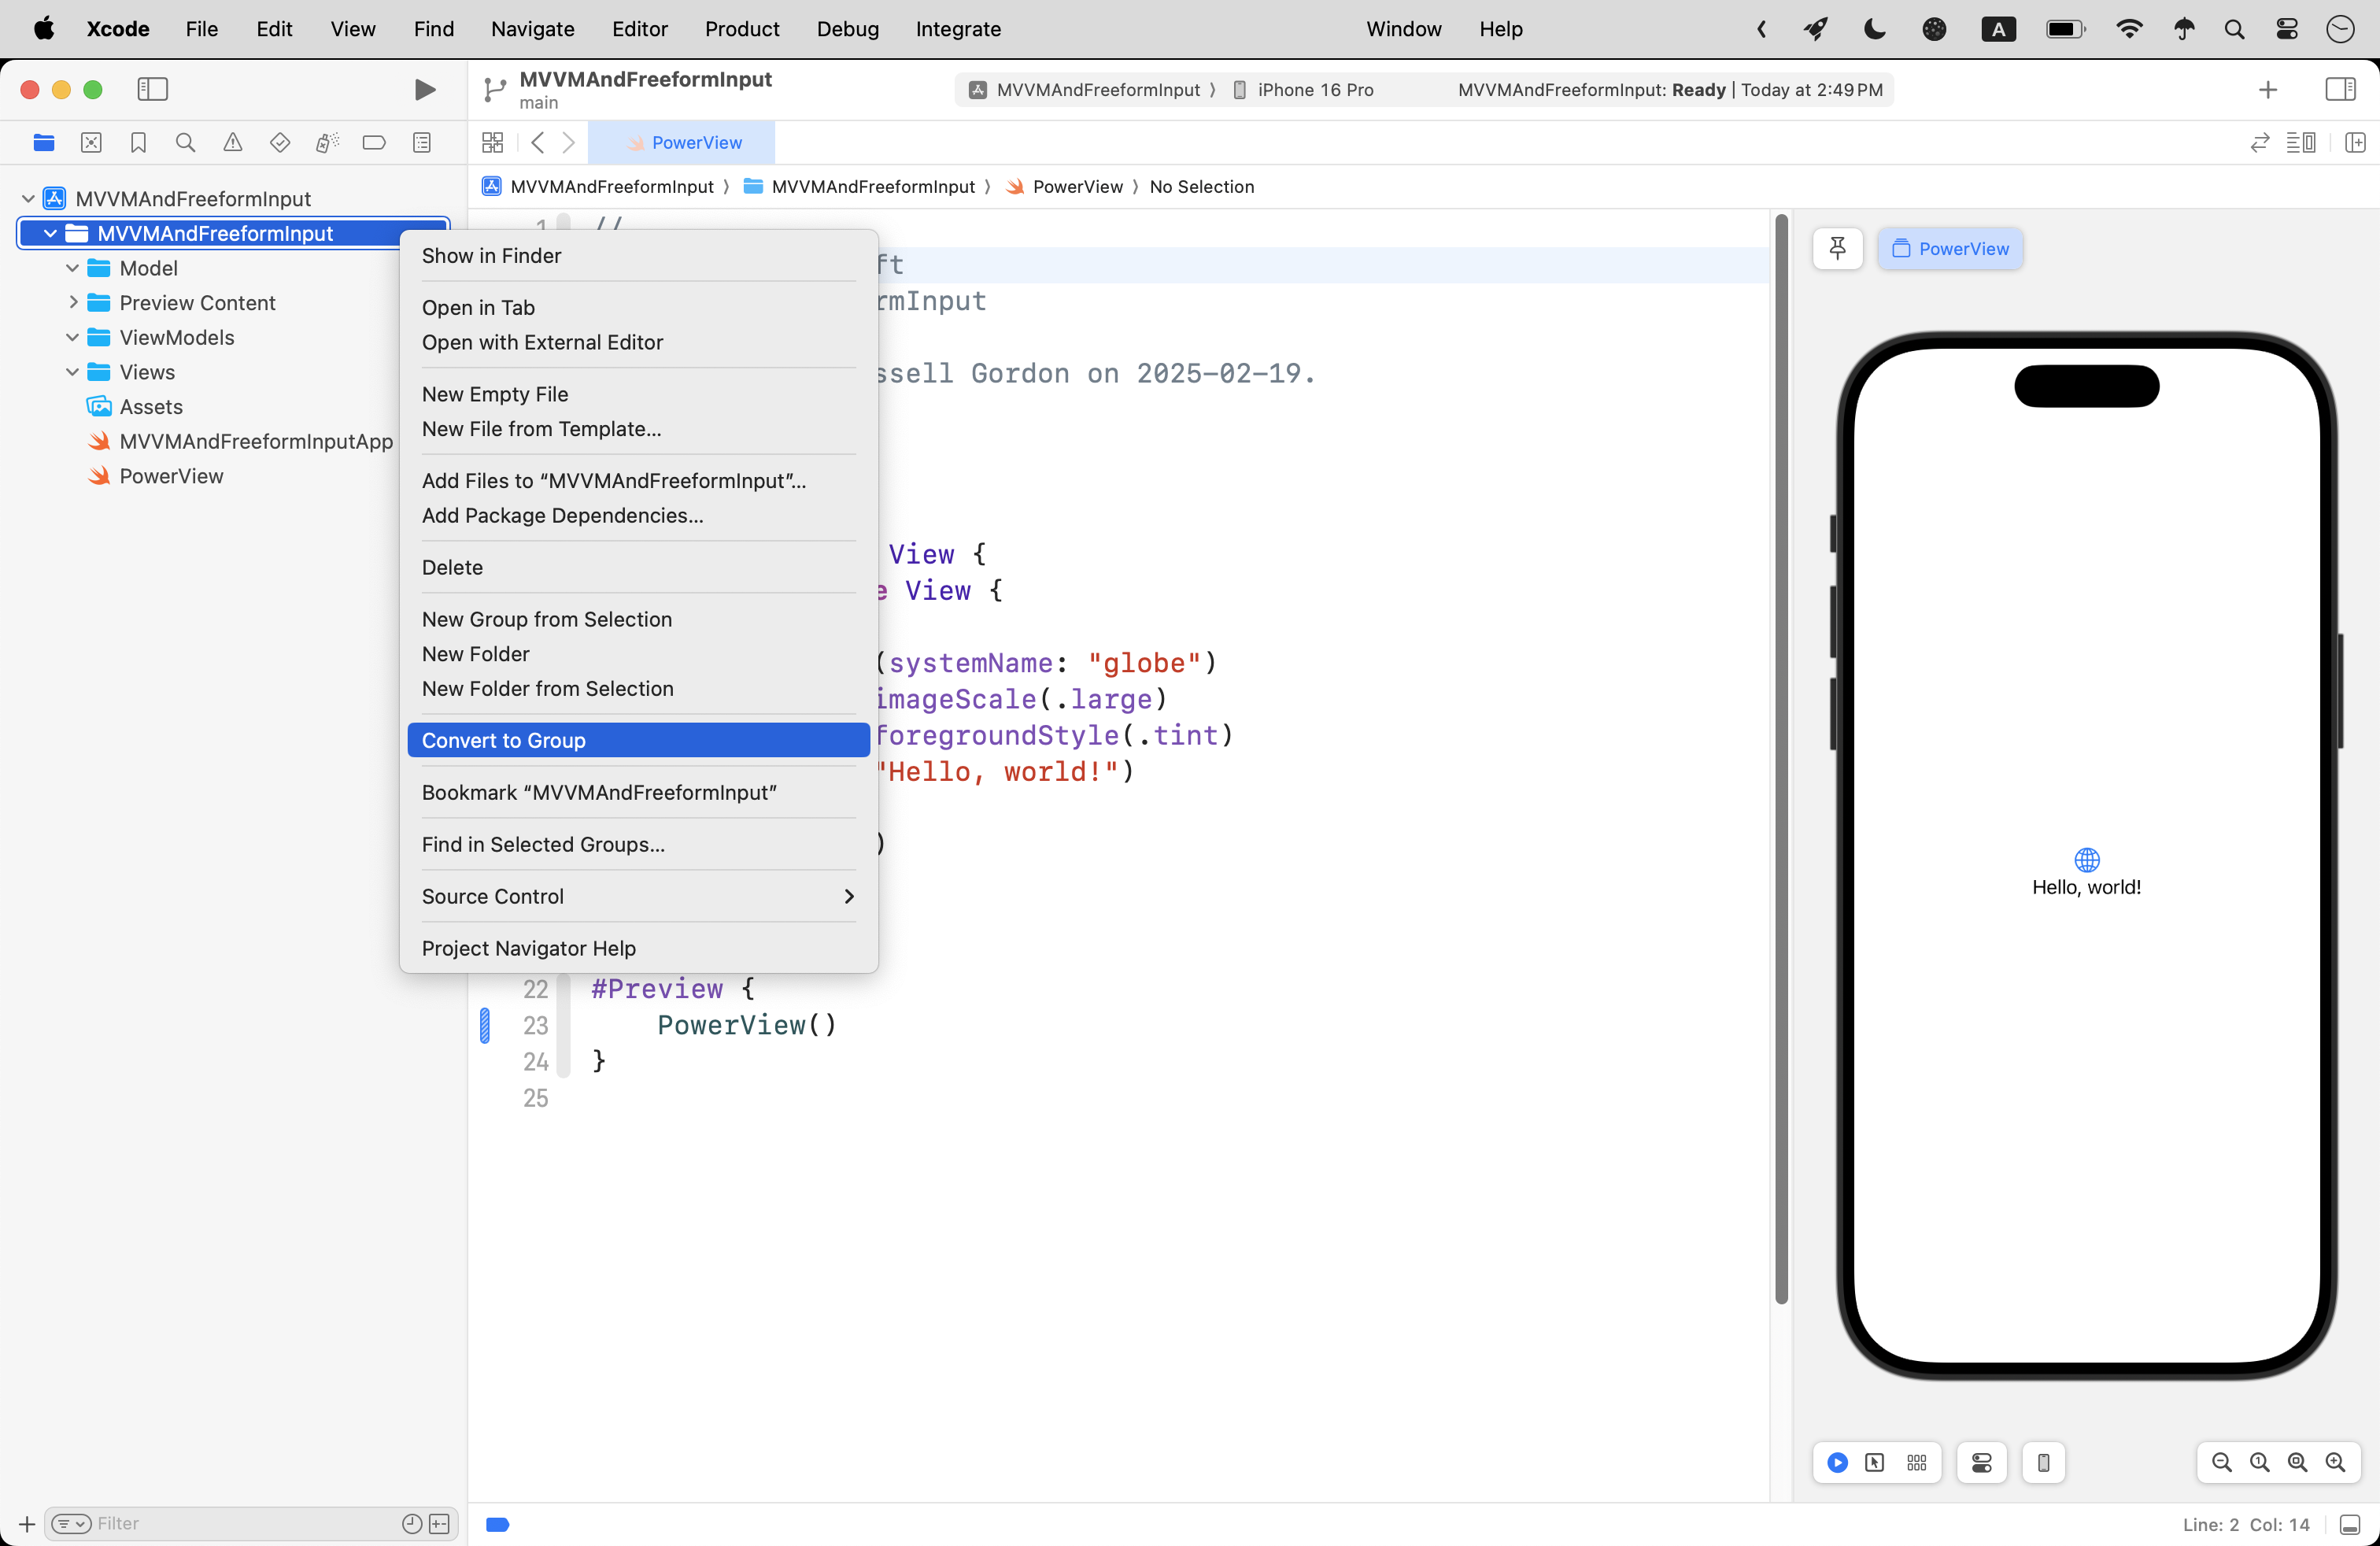This screenshot has height=1546, width=2380.
Task: Open the Product menu in menu bar
Action: (x=741, y=29)
